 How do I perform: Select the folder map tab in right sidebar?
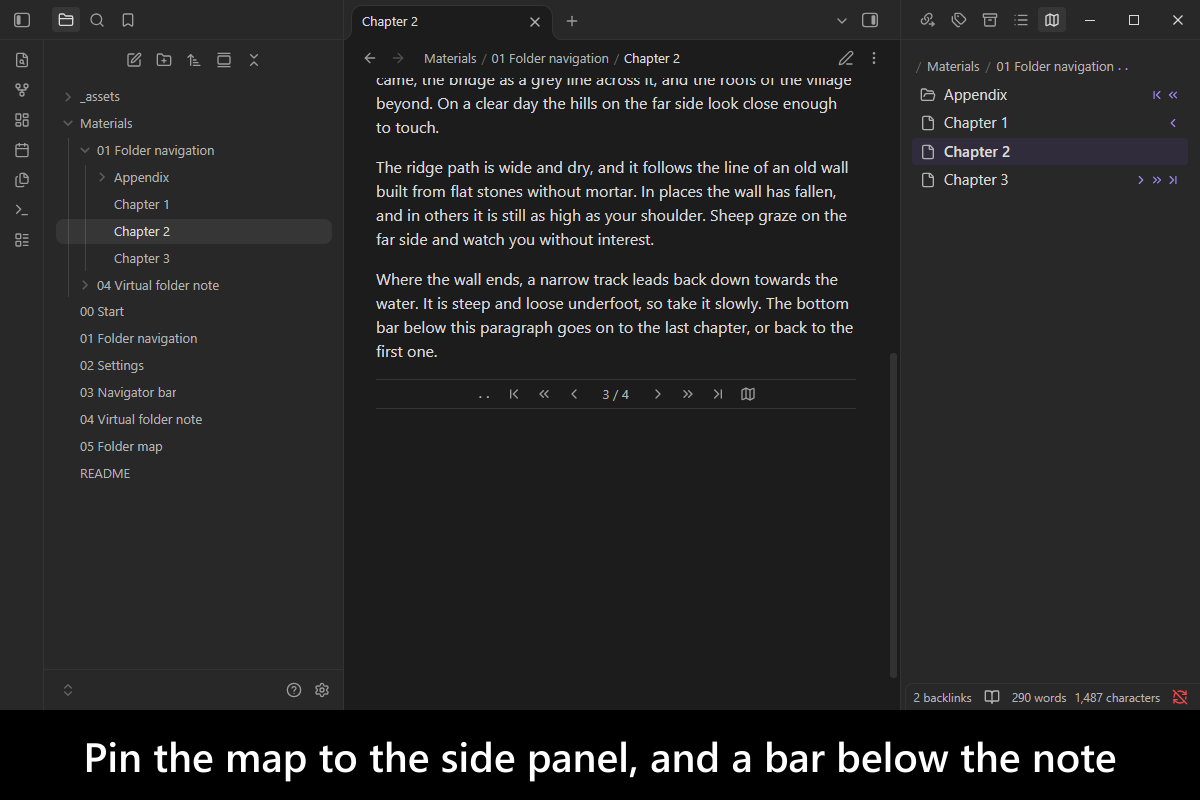(x=1051, y=20)
